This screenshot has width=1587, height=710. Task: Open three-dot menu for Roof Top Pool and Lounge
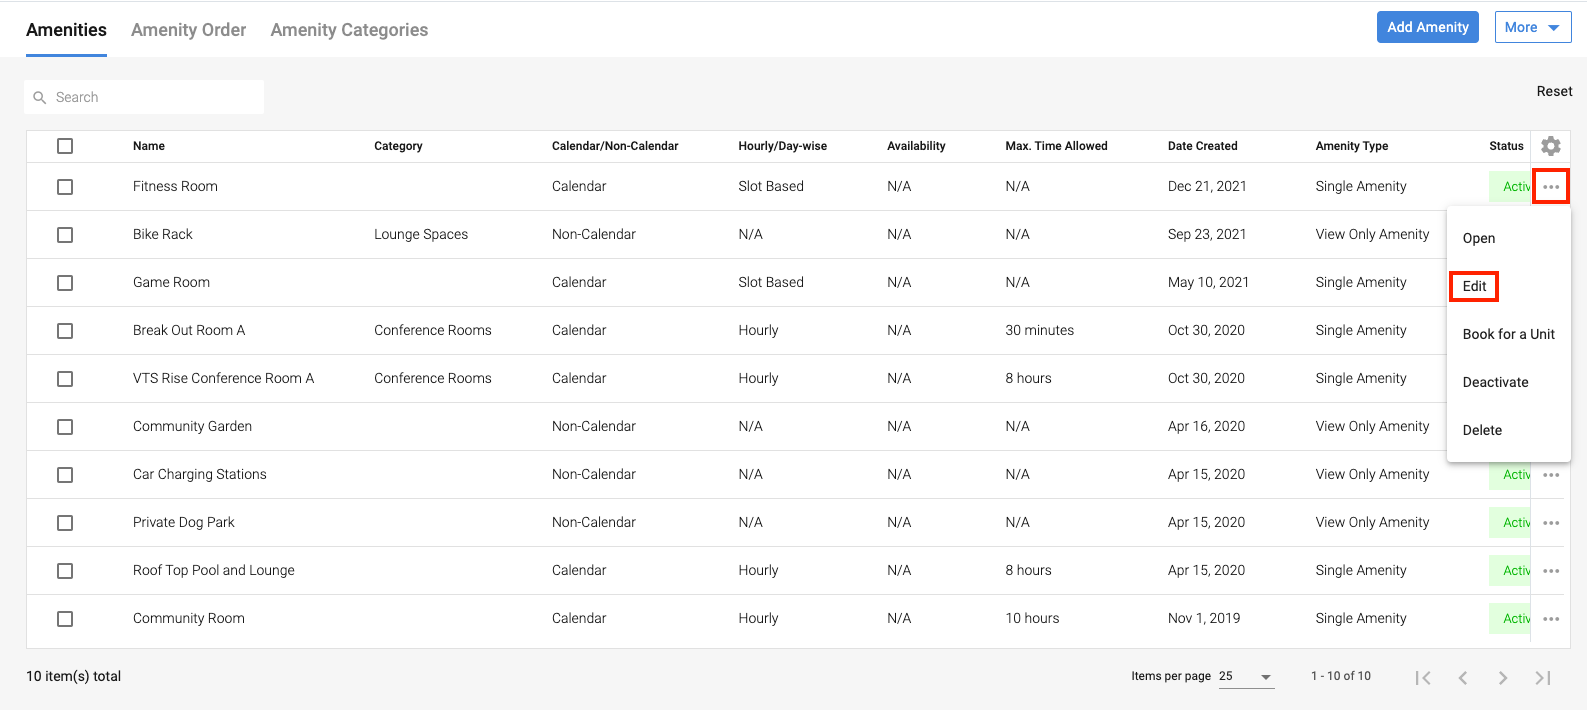tap(1550, 571)
